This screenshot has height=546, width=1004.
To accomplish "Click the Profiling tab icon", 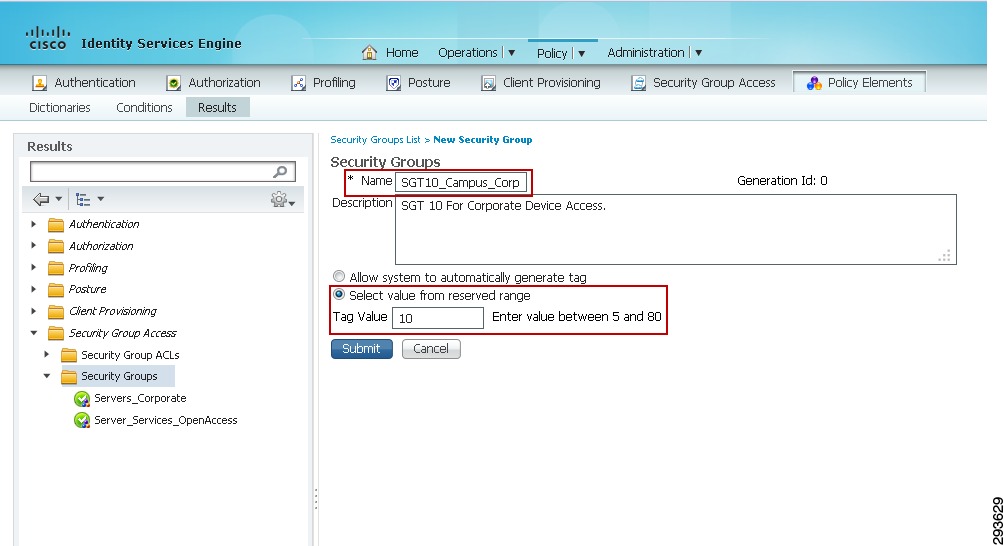I will coord(298,83).
